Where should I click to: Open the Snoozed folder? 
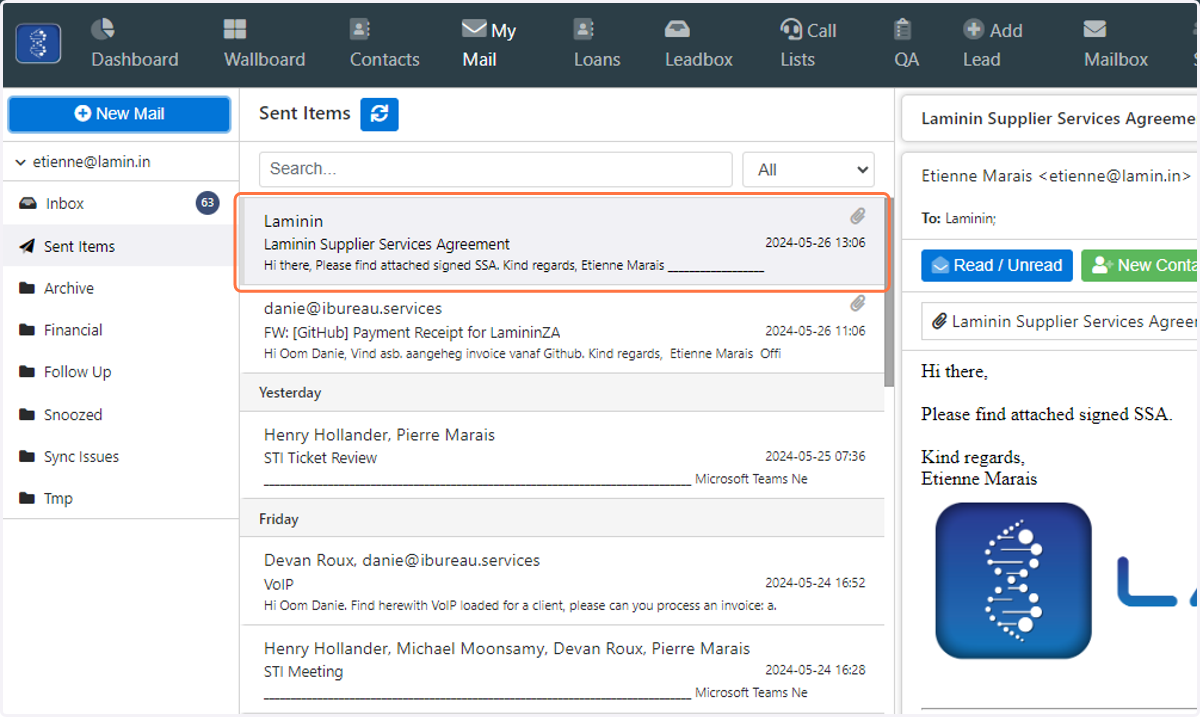(x=120, y=414)
